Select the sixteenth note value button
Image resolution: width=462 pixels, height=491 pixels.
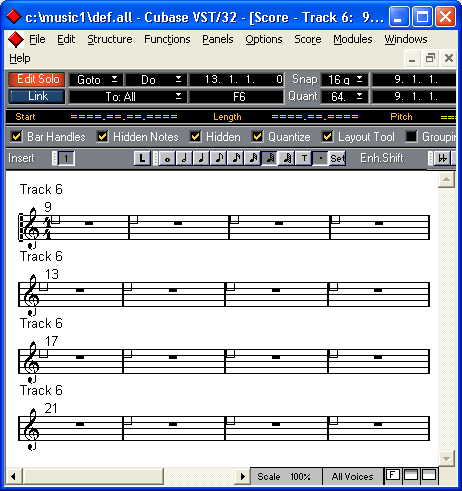pos(236,158)
